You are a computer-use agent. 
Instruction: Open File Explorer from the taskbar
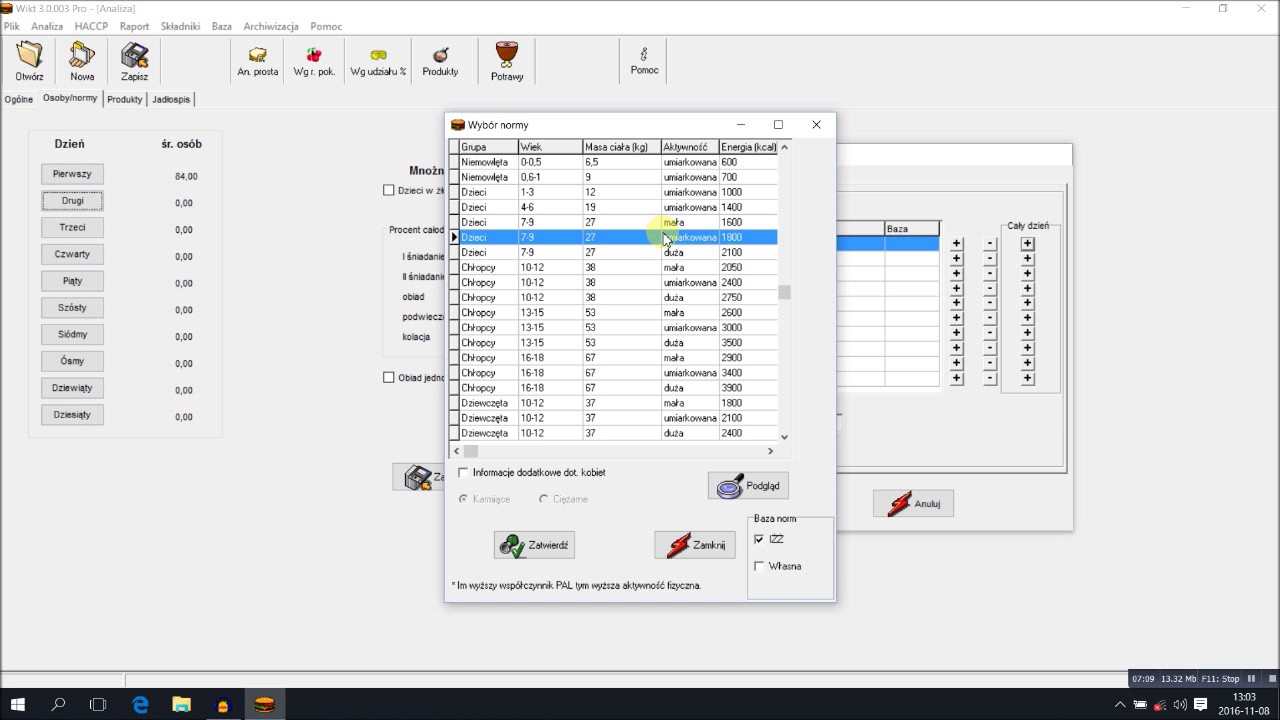pos(182,705)
